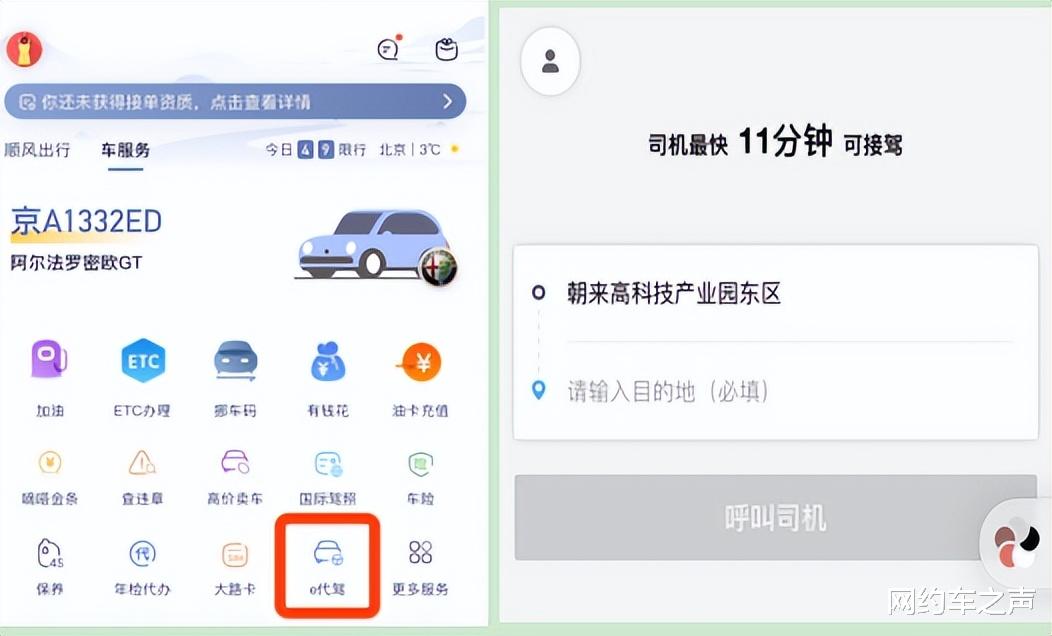This screenshot has width=1052, height=636.
Task: Tap the 查违章 warning triangle icon
Action: coord(142,462)
